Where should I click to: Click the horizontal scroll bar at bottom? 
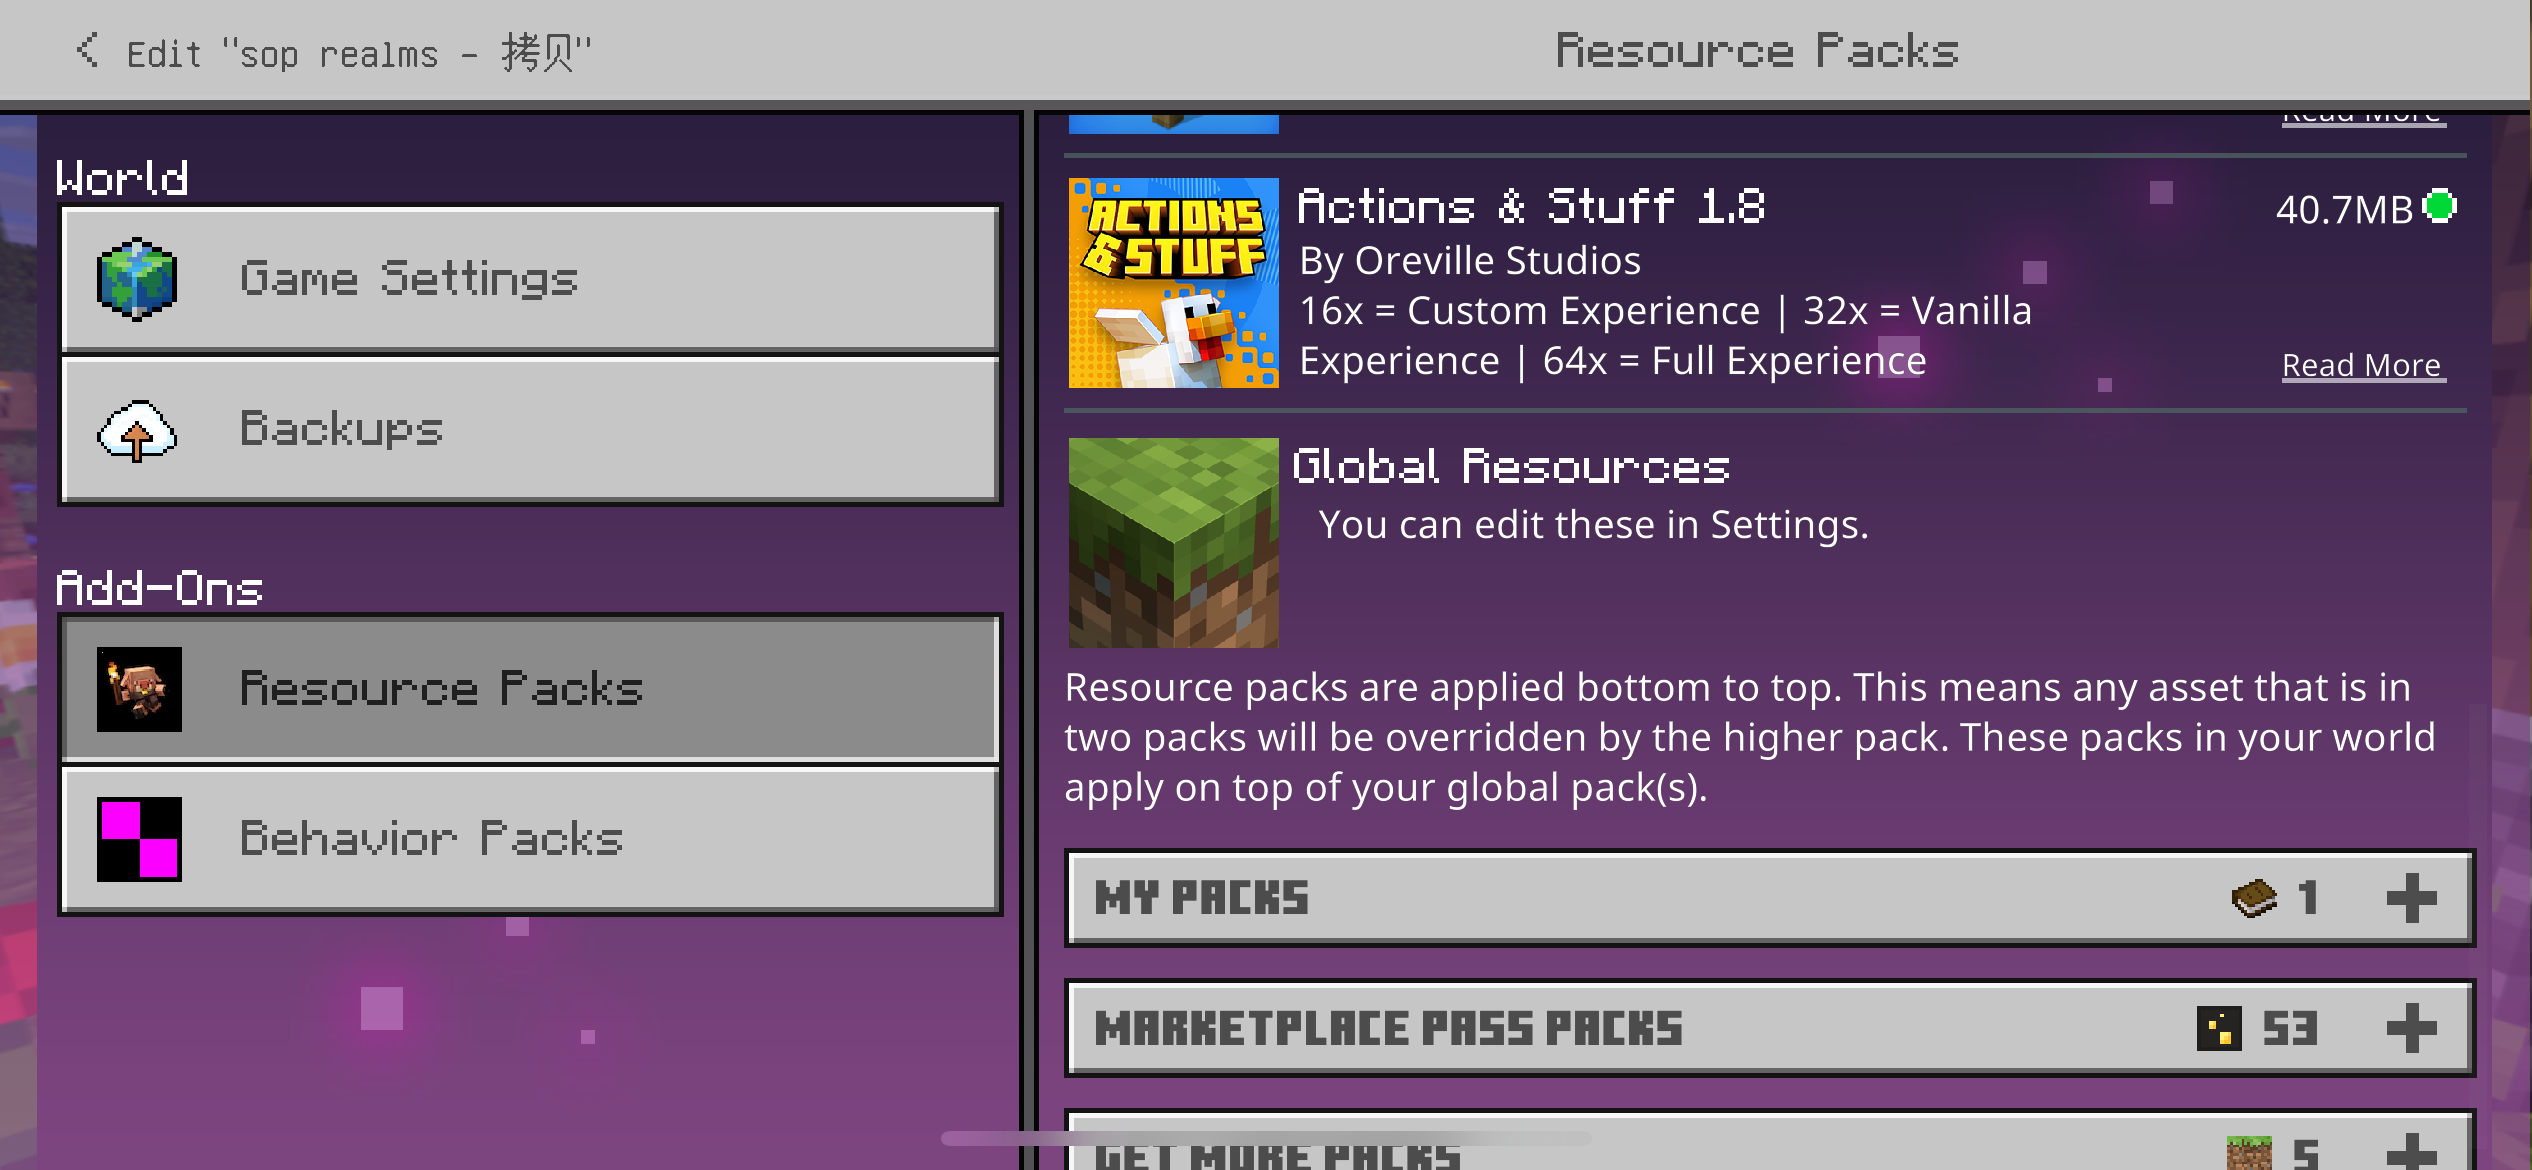1265,1138
